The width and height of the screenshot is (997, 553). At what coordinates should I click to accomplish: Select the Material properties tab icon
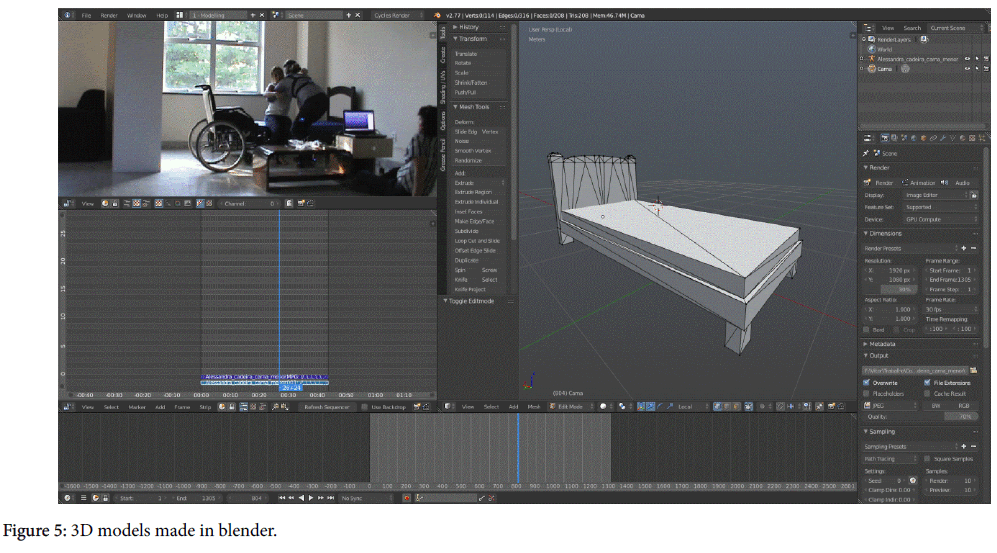click(x=963, y=138)
